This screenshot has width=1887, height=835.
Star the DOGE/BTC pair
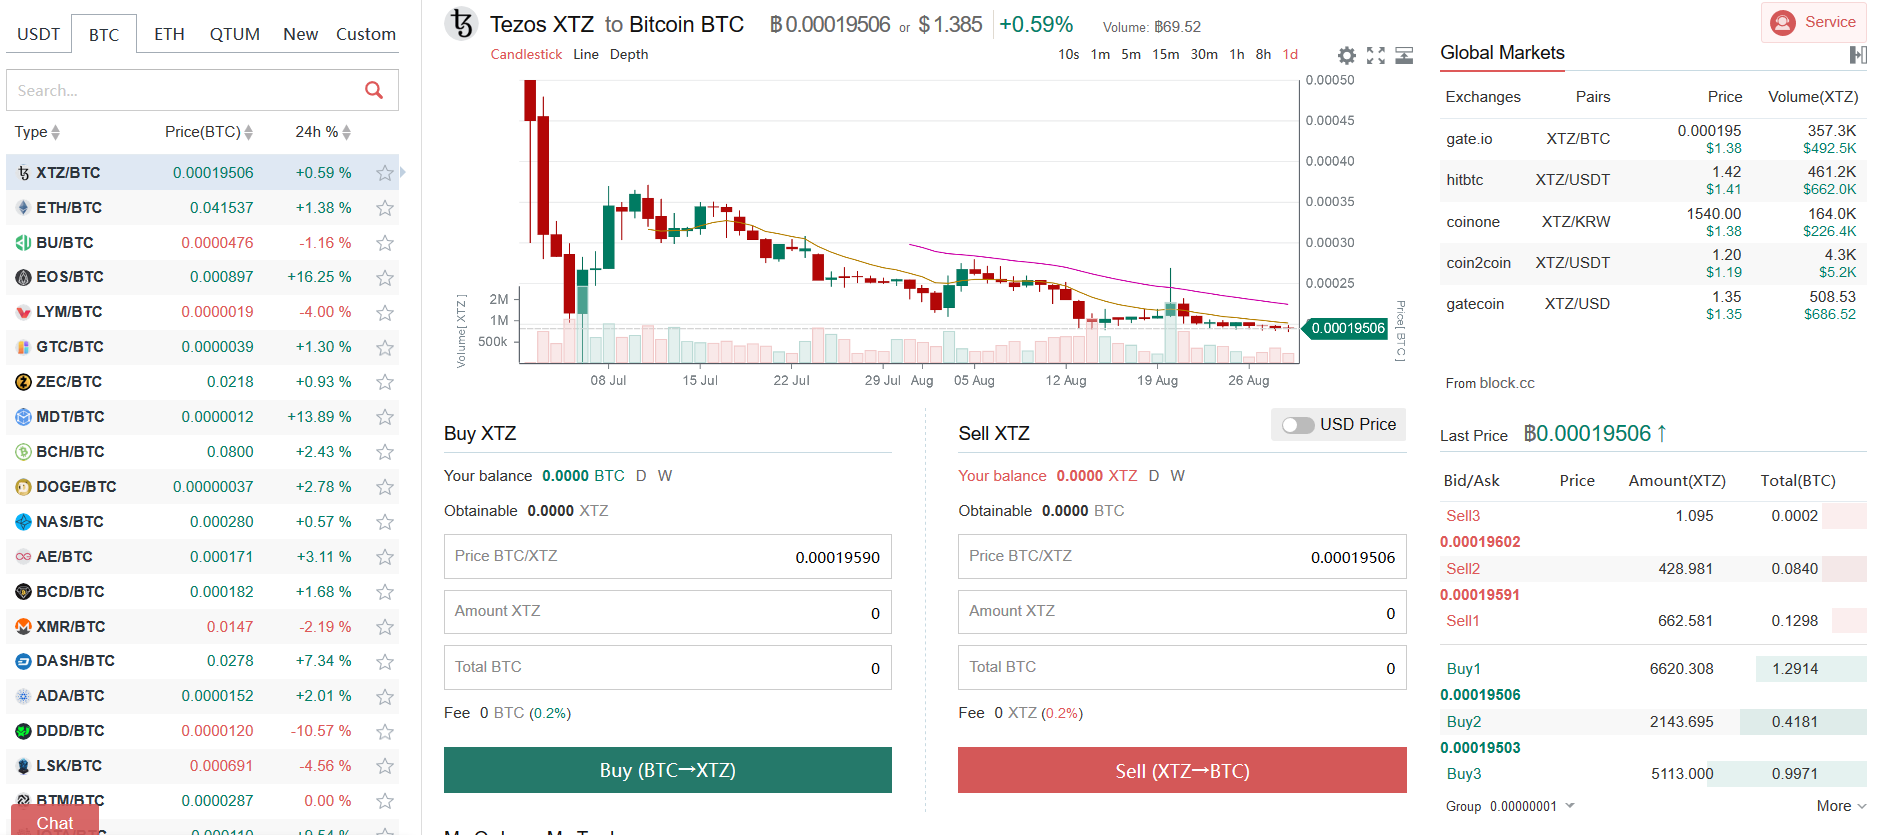click(x=385, y=487)
